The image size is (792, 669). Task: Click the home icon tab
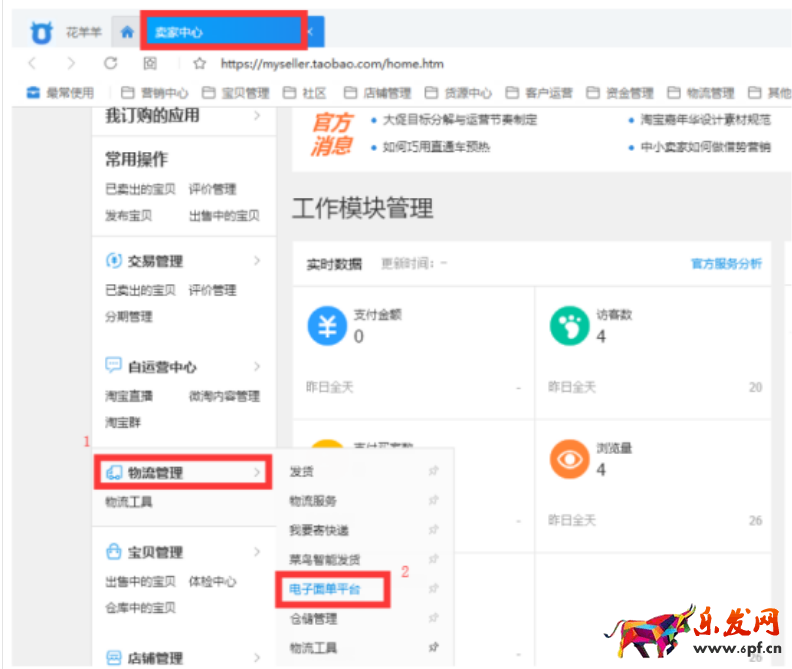126,32
